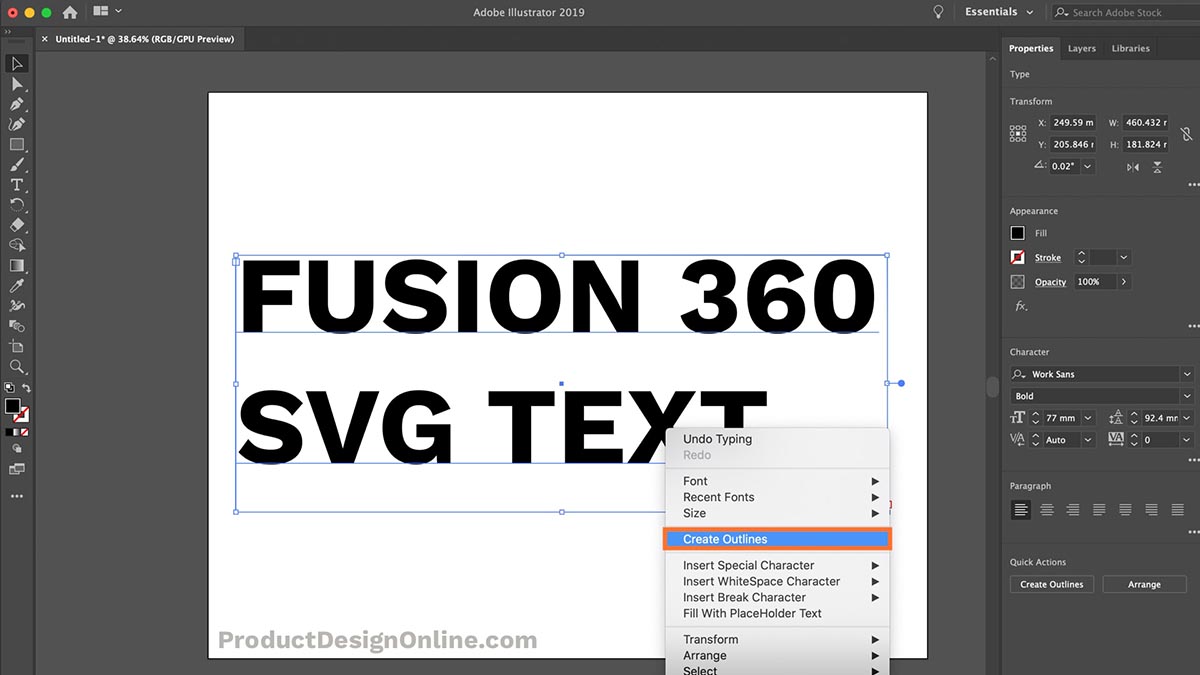Align paragraph right
The image size is (1200, 675).
pyautogui.click(x=1073, y=509)
